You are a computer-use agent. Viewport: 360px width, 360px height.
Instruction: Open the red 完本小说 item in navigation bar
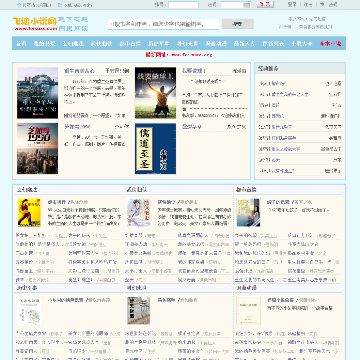(331, 43)
